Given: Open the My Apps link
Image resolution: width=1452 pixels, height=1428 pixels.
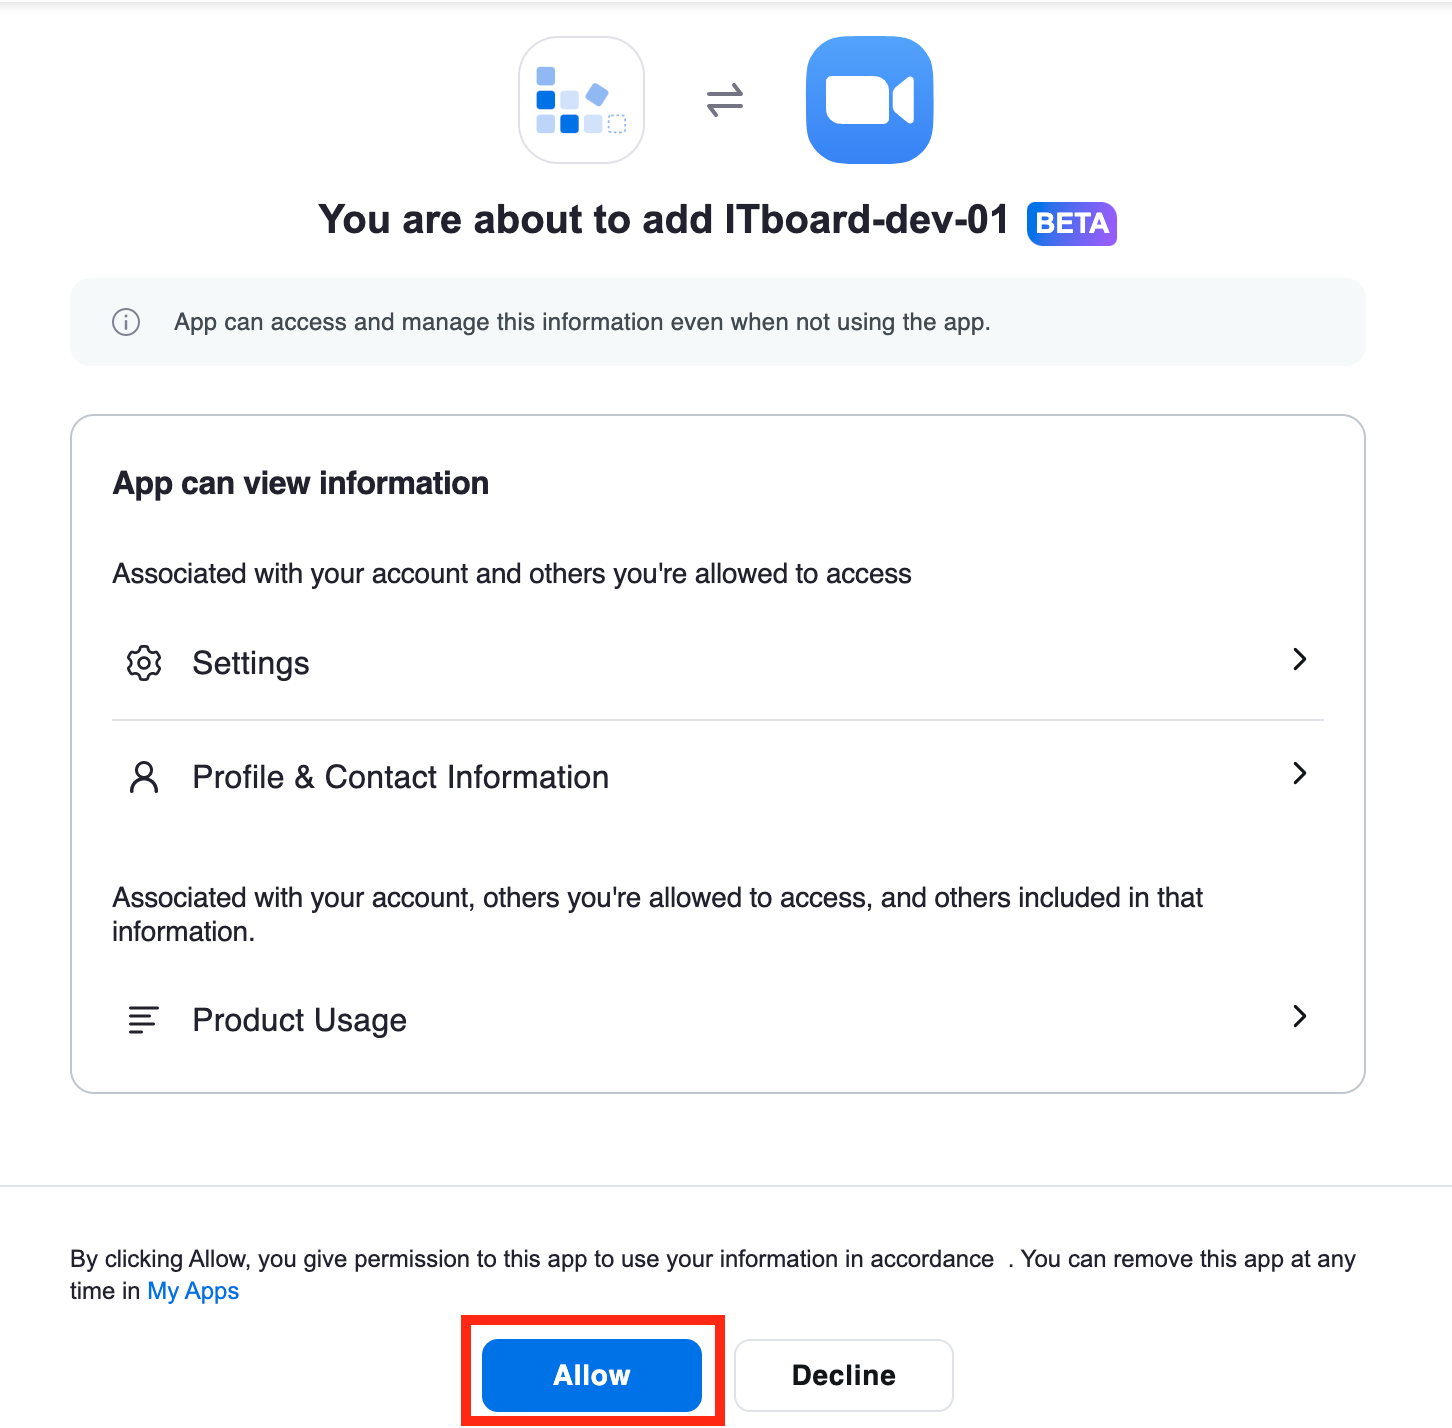Looking at the screenshot, I should click(193, 1291).
